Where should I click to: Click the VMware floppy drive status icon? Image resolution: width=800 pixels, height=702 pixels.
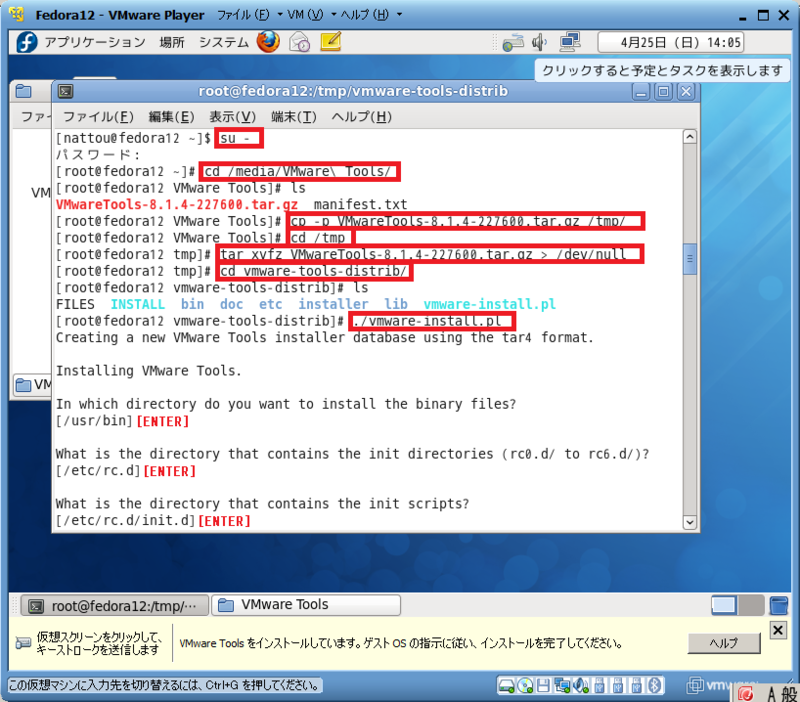pyautogui.click(x=543, y=686)
